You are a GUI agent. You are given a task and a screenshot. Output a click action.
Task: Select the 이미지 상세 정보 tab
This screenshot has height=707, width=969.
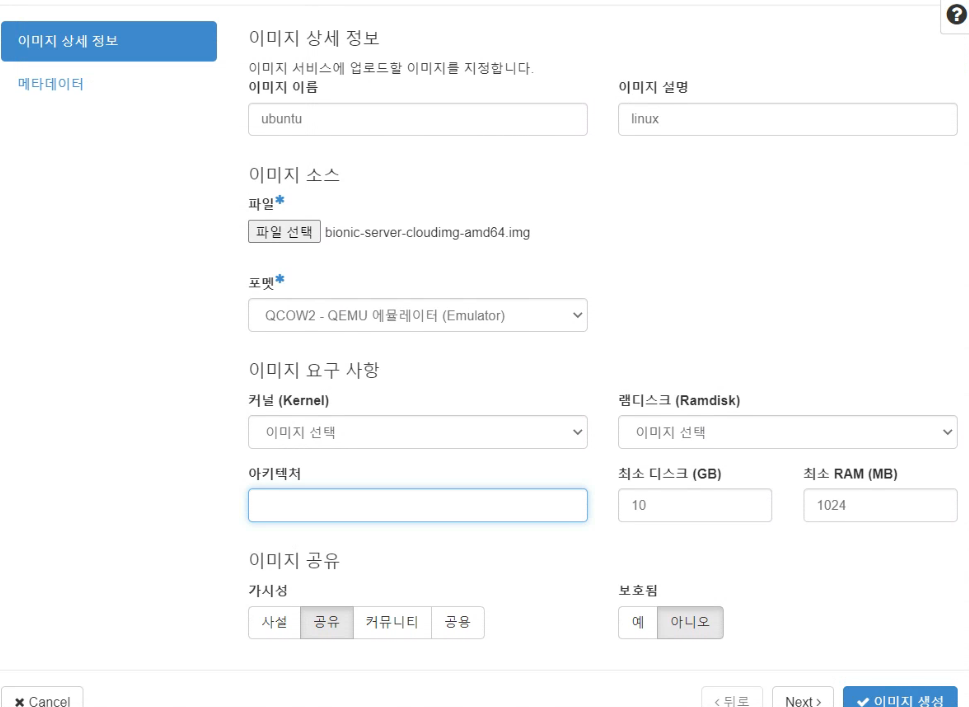click(x=109, y=41)
